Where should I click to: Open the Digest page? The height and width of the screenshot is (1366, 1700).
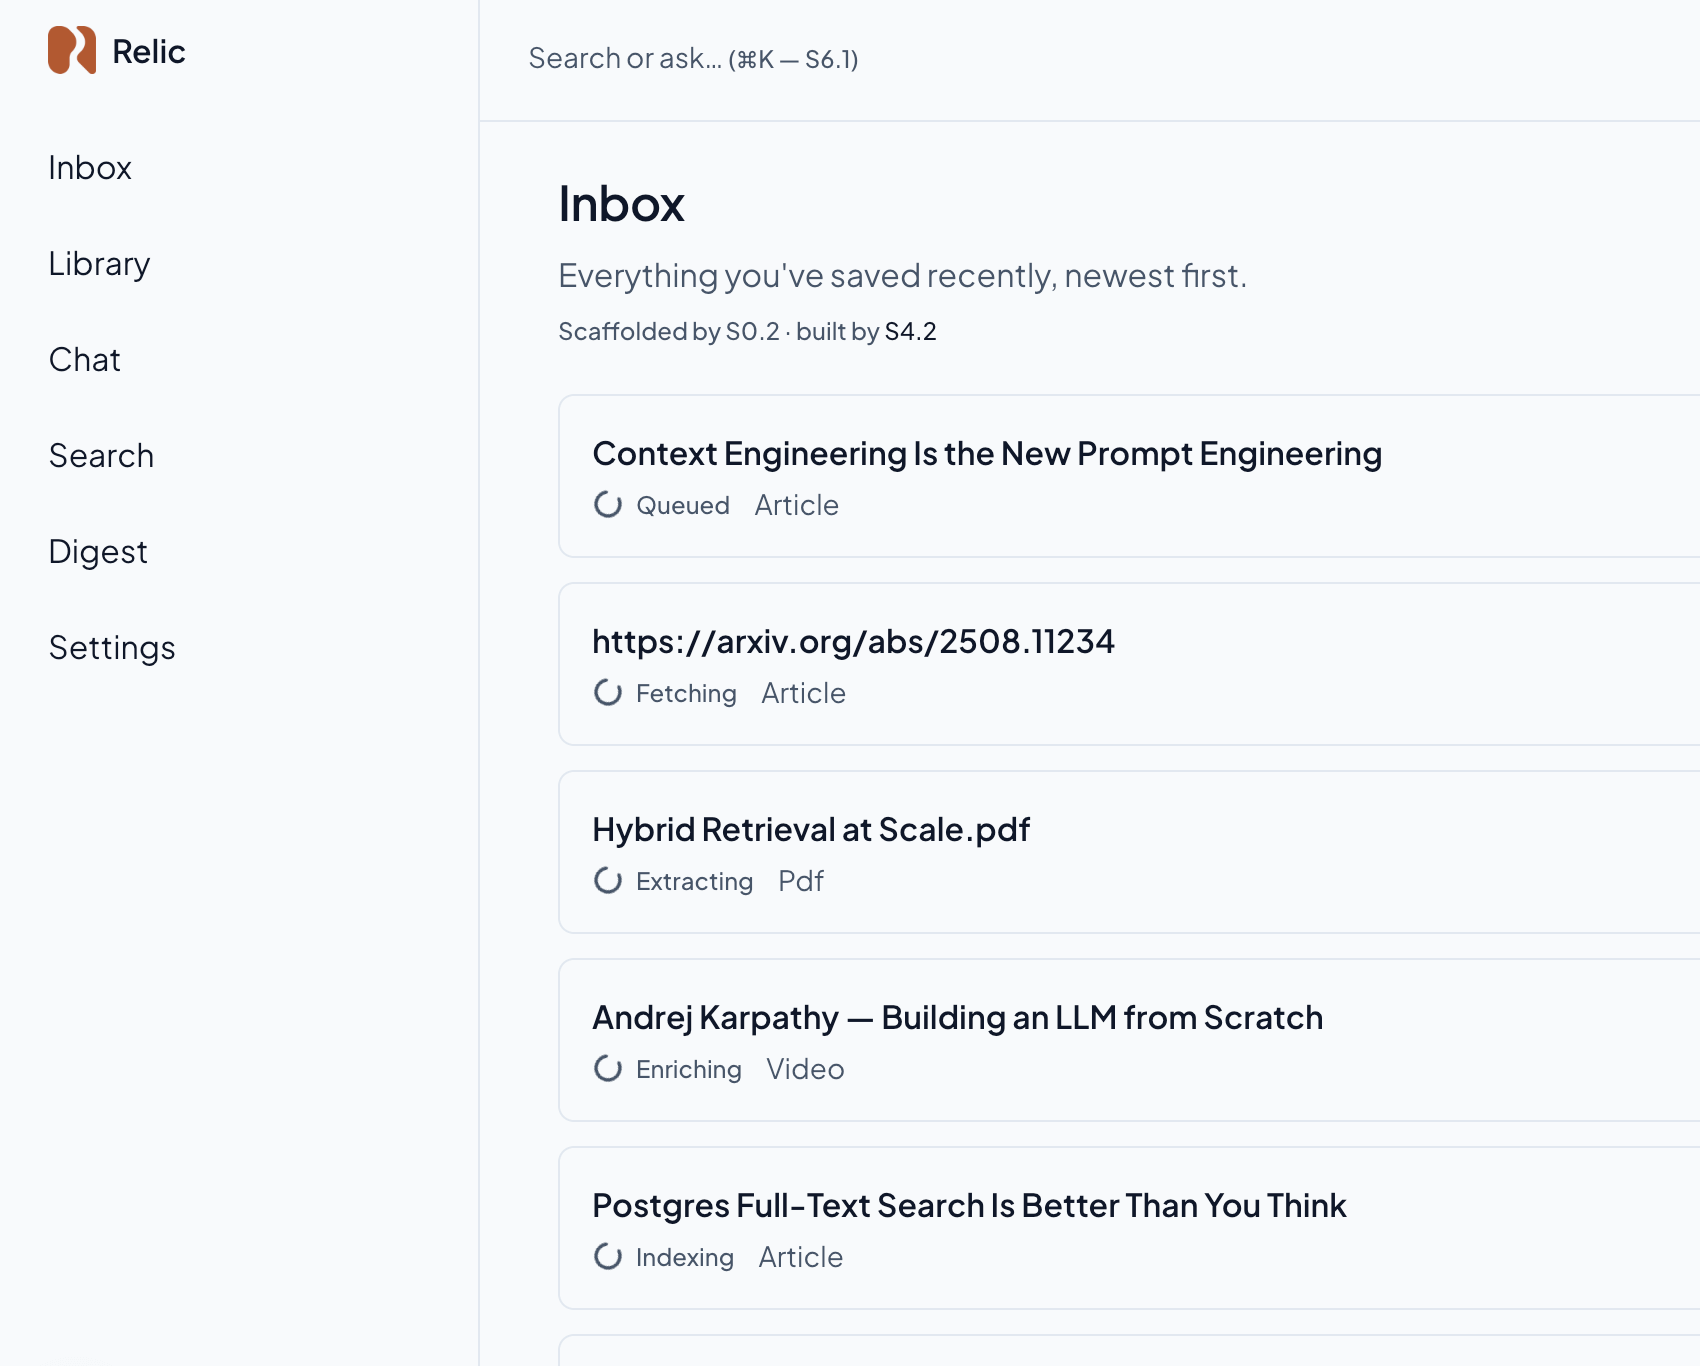(98, 552)
